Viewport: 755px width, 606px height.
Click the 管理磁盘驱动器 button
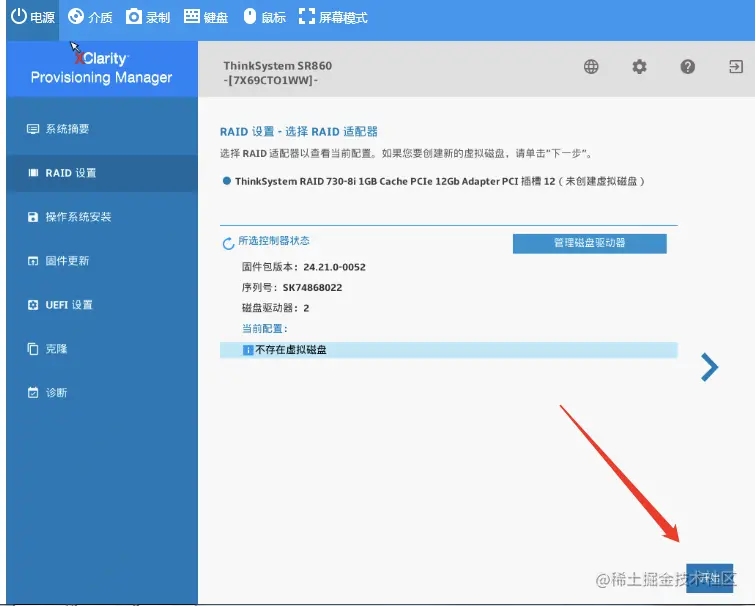click(589, 243)
